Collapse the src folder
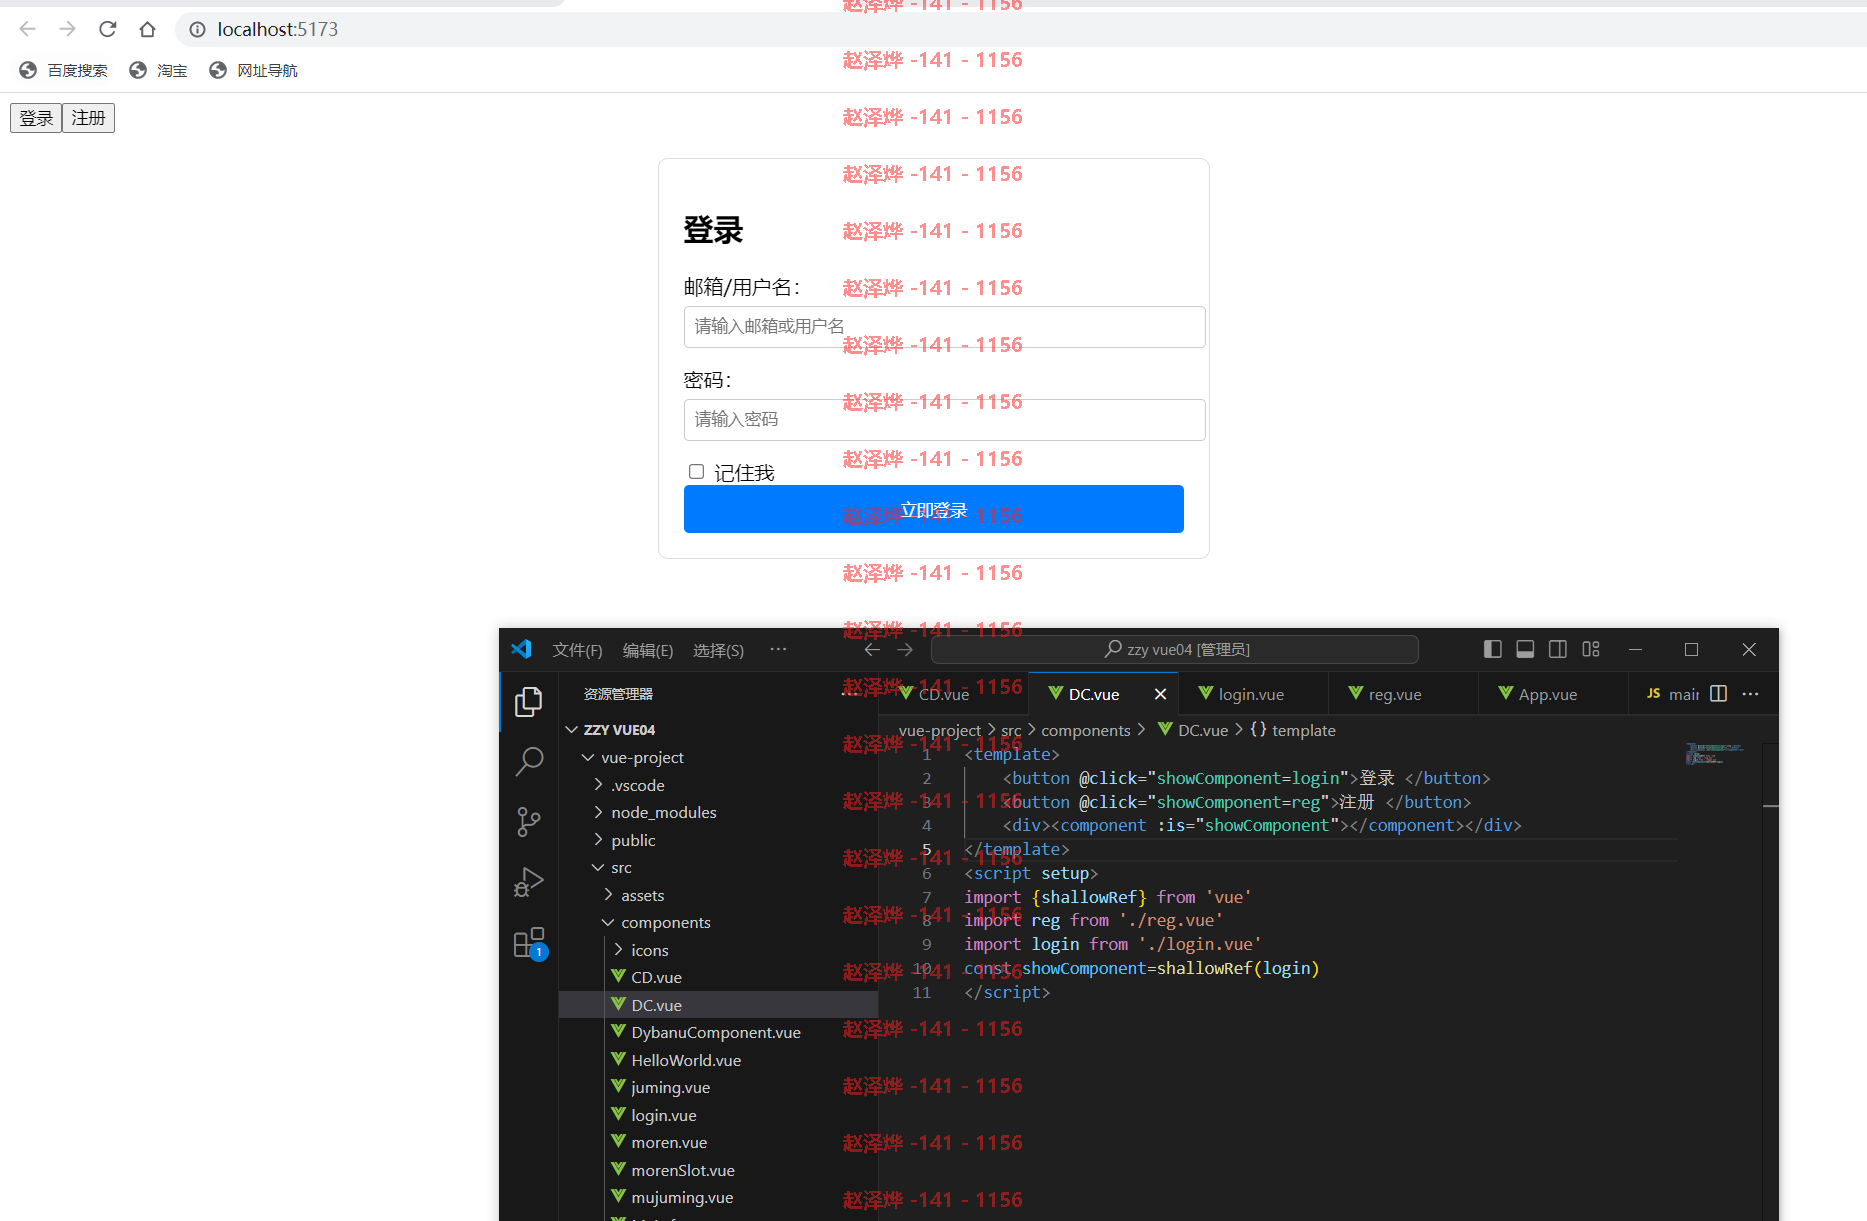Image resolution: width=1867 pixels, height=1221 pixels. [x=598, y=867]
